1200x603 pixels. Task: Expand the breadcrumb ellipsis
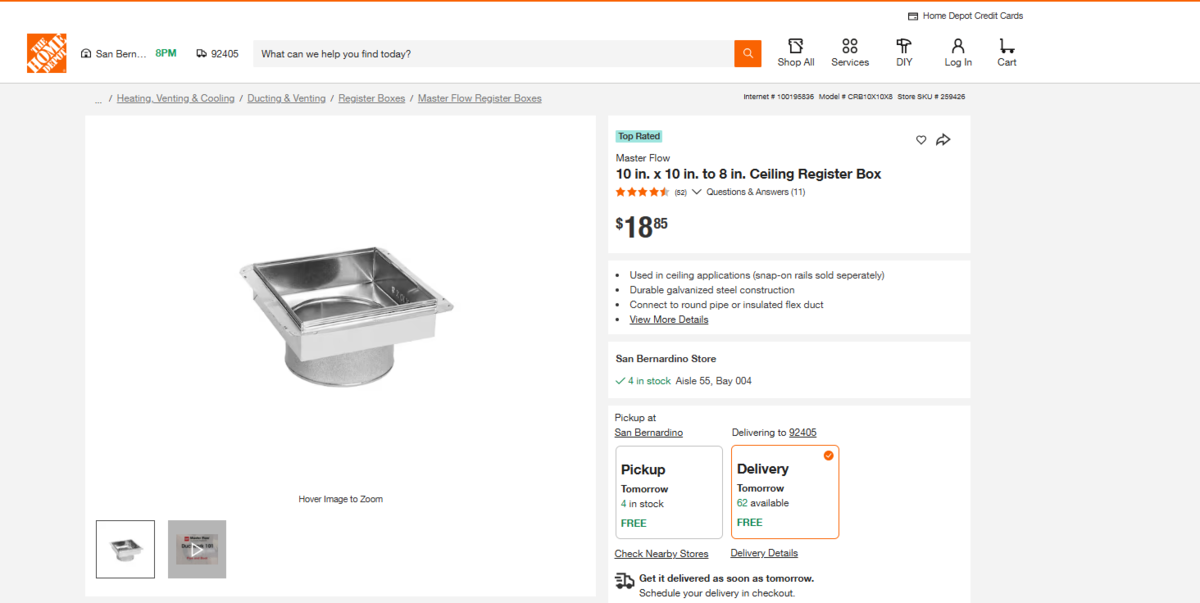pos(98,99)
